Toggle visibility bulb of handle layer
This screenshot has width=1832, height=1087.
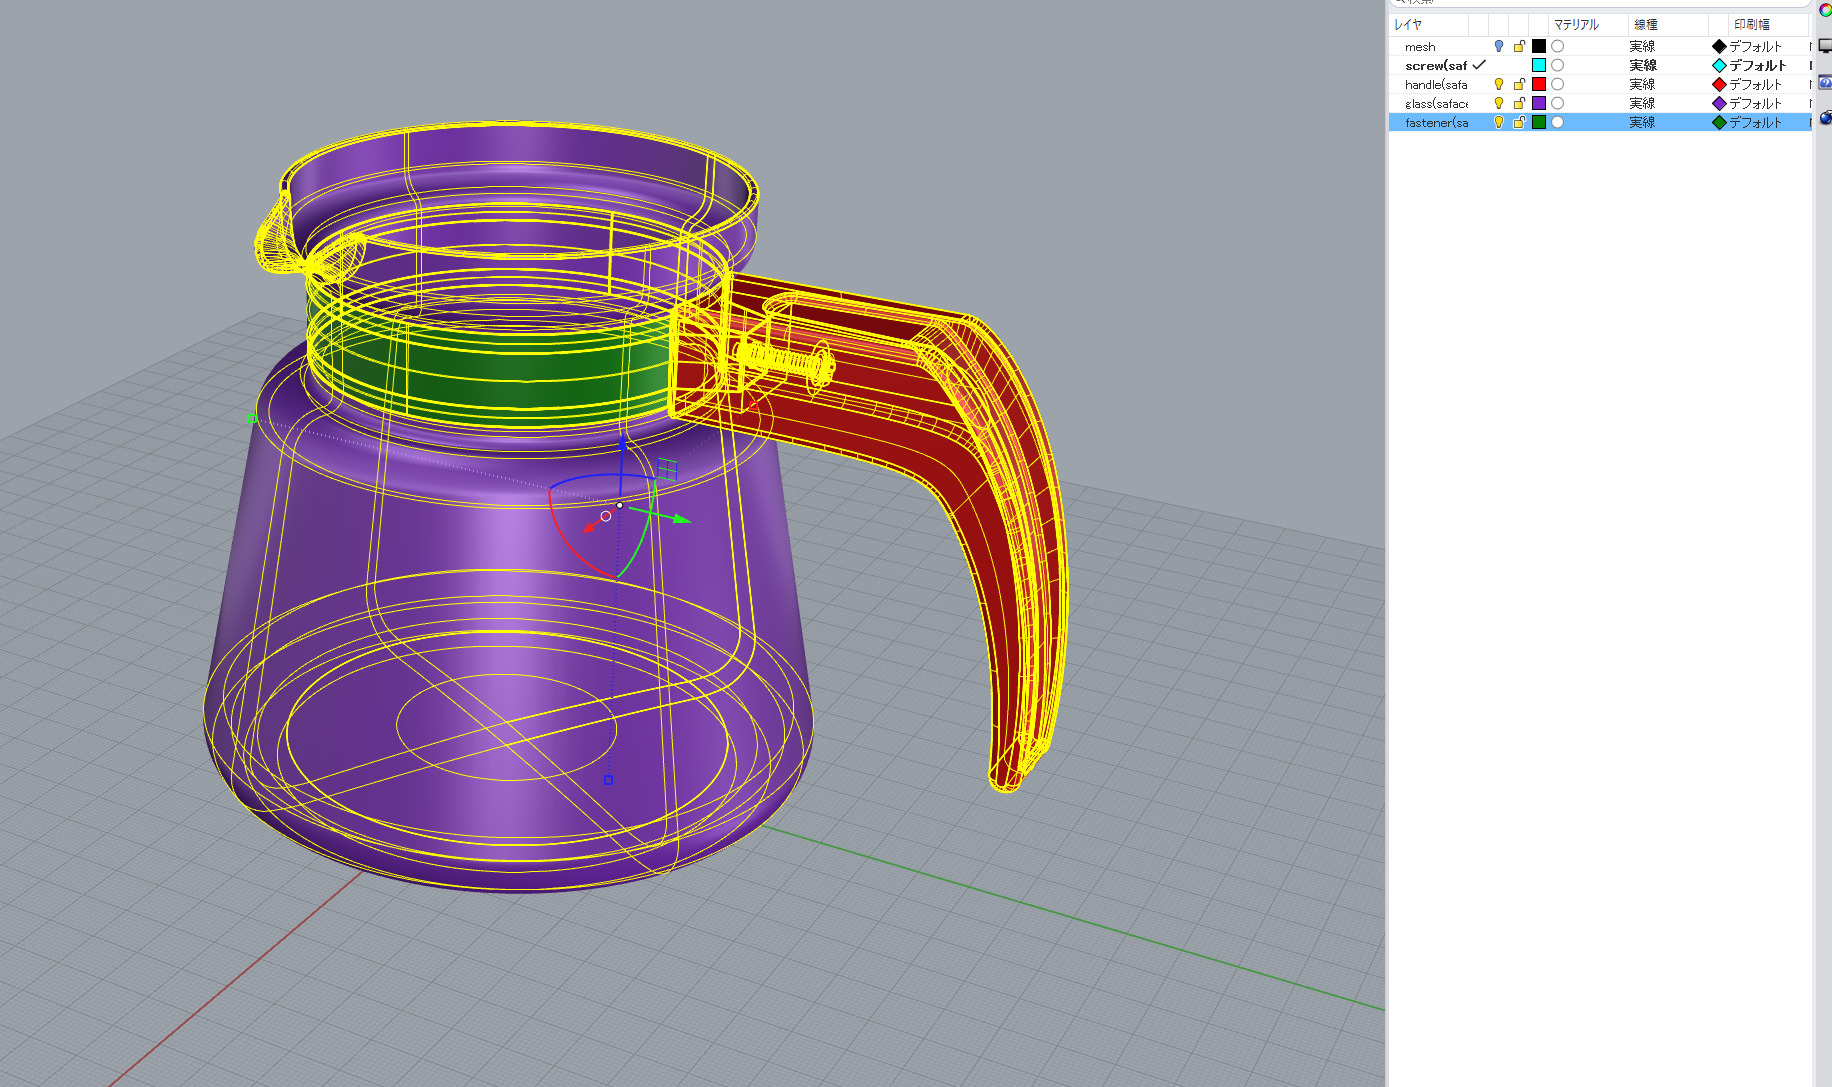1498,84
